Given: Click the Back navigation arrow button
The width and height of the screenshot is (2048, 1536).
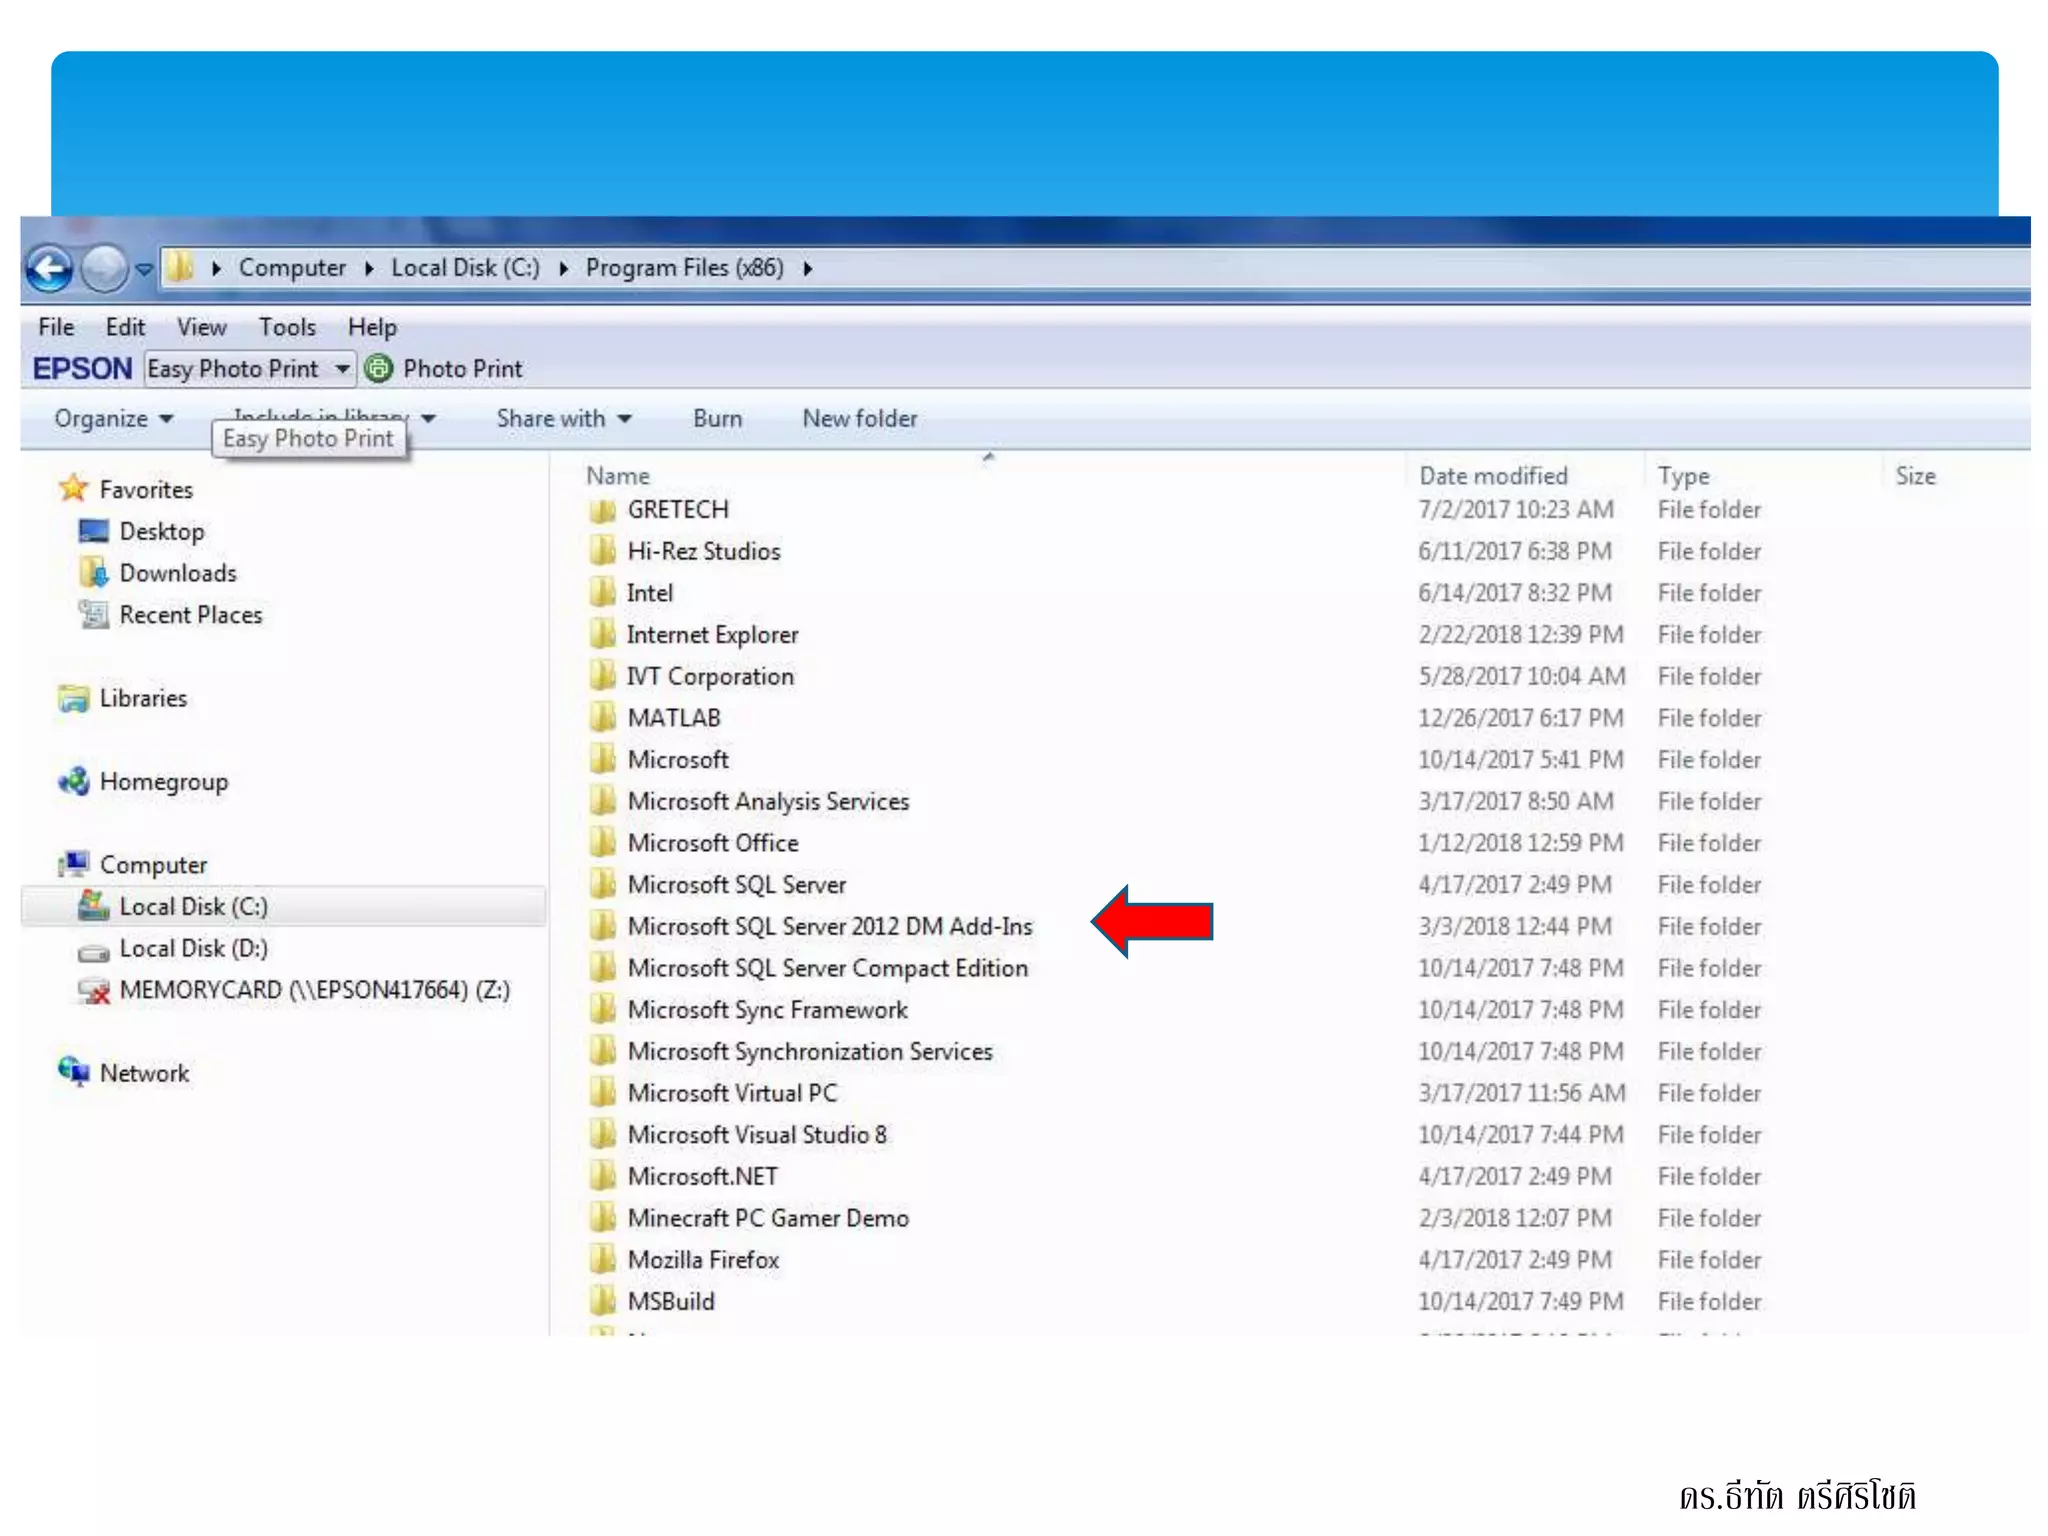Looking at the screenshot, I should (x=50, y=268).
